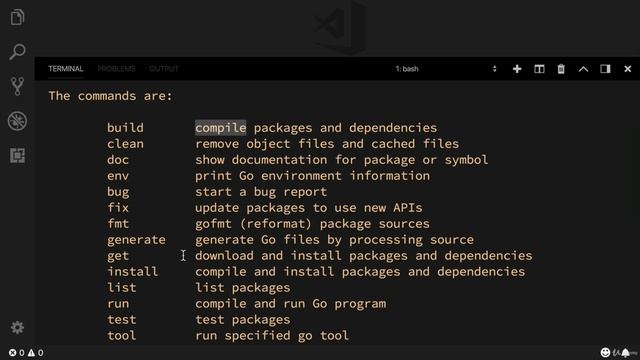Click the 'tool' command name
Image resolution: width=640 pixels, height=360 pixels.
coord(122,336)
